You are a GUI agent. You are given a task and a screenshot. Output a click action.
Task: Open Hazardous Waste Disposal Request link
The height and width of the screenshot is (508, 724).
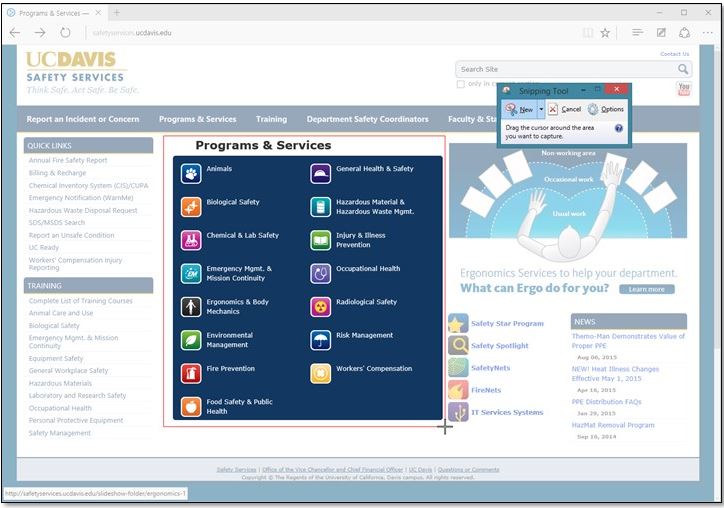coord(83,210)
